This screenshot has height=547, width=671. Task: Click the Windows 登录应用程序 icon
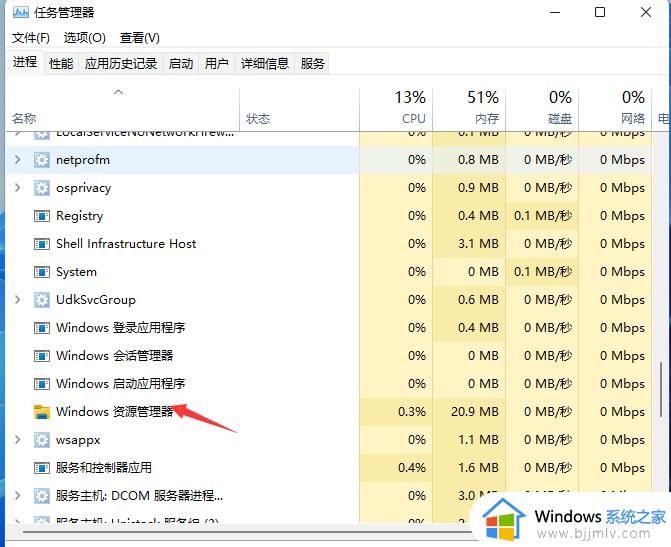click(x=42, y=328)
